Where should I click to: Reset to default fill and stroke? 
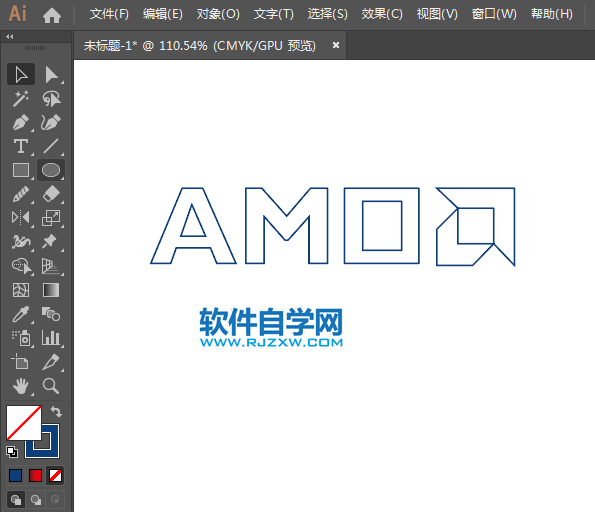point(12,452)
